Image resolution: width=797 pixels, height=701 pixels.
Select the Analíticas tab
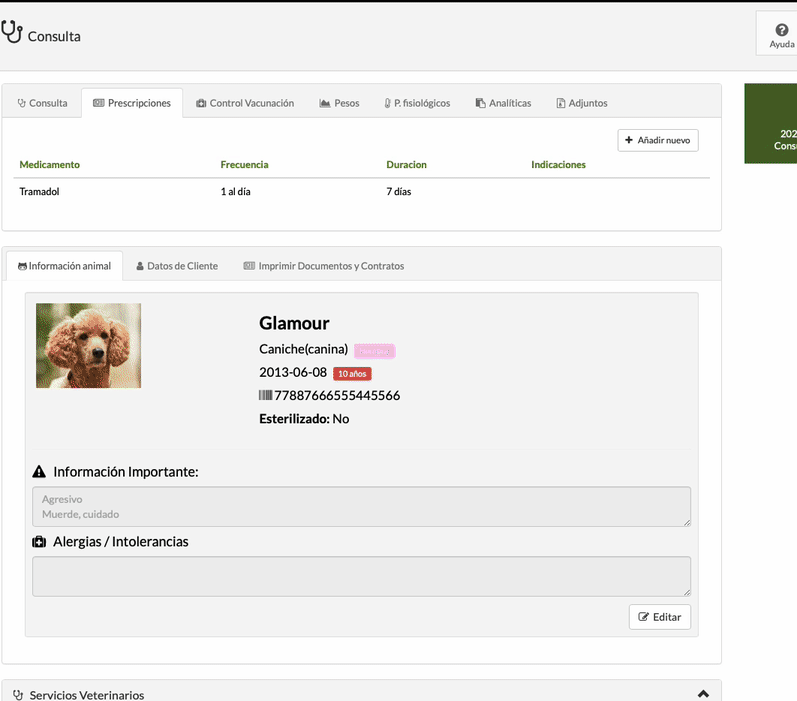(x=503, y=103)
